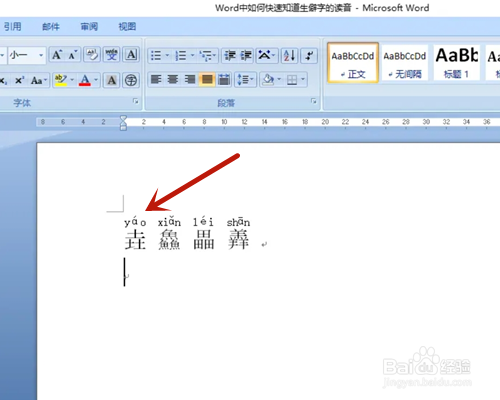Switch to the 审阅 ribbon tab
The image size is (500, 400).
click(89, 27)
